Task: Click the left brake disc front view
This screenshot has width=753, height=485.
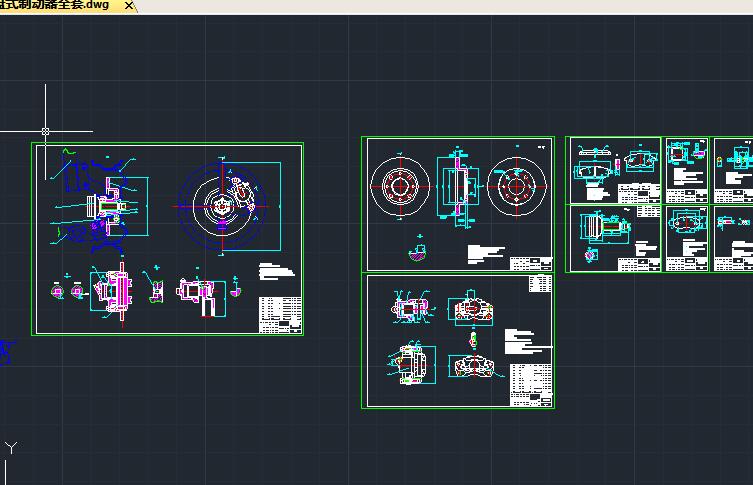Action: point(400,186)
